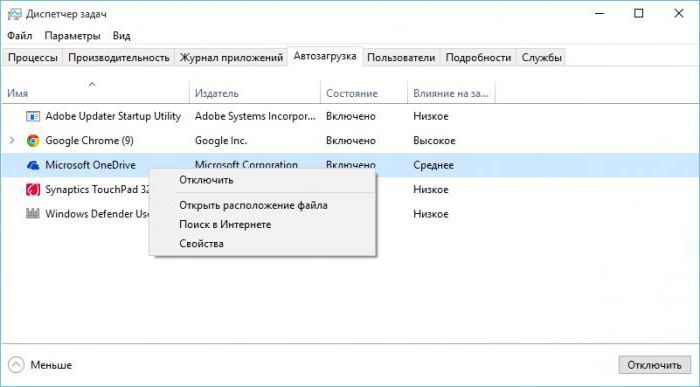Select the Microsoft OneDrive row name
Screen dimensions: 700x387
pos(90,165)
